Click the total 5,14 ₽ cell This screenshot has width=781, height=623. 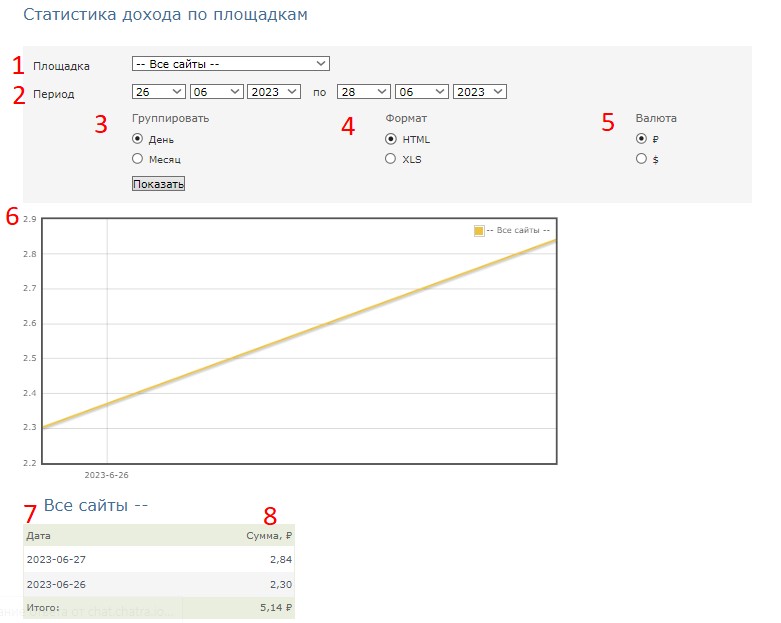[276, 608]
